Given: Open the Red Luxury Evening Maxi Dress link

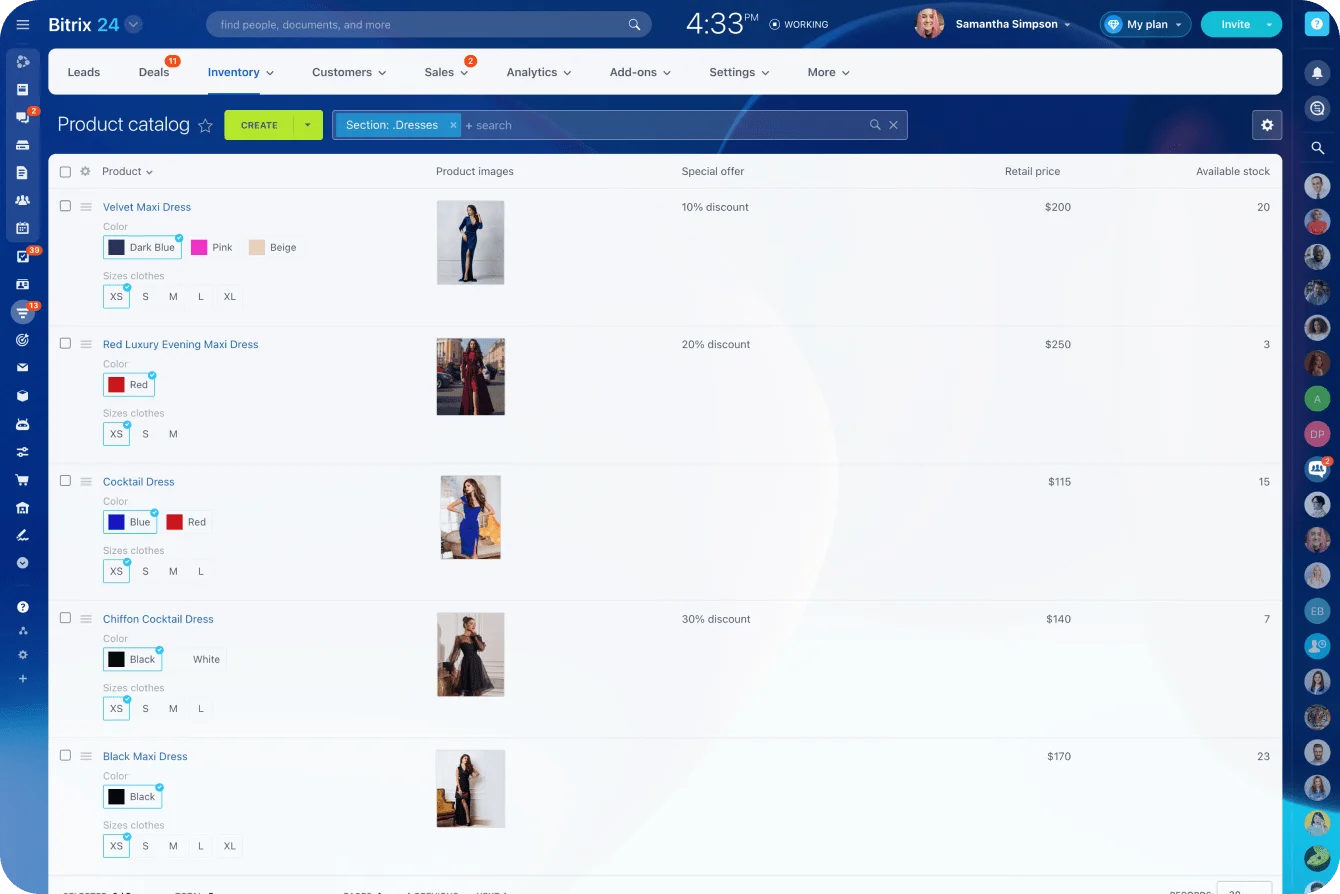Looking at the screenshot, I should coord(180,344).
